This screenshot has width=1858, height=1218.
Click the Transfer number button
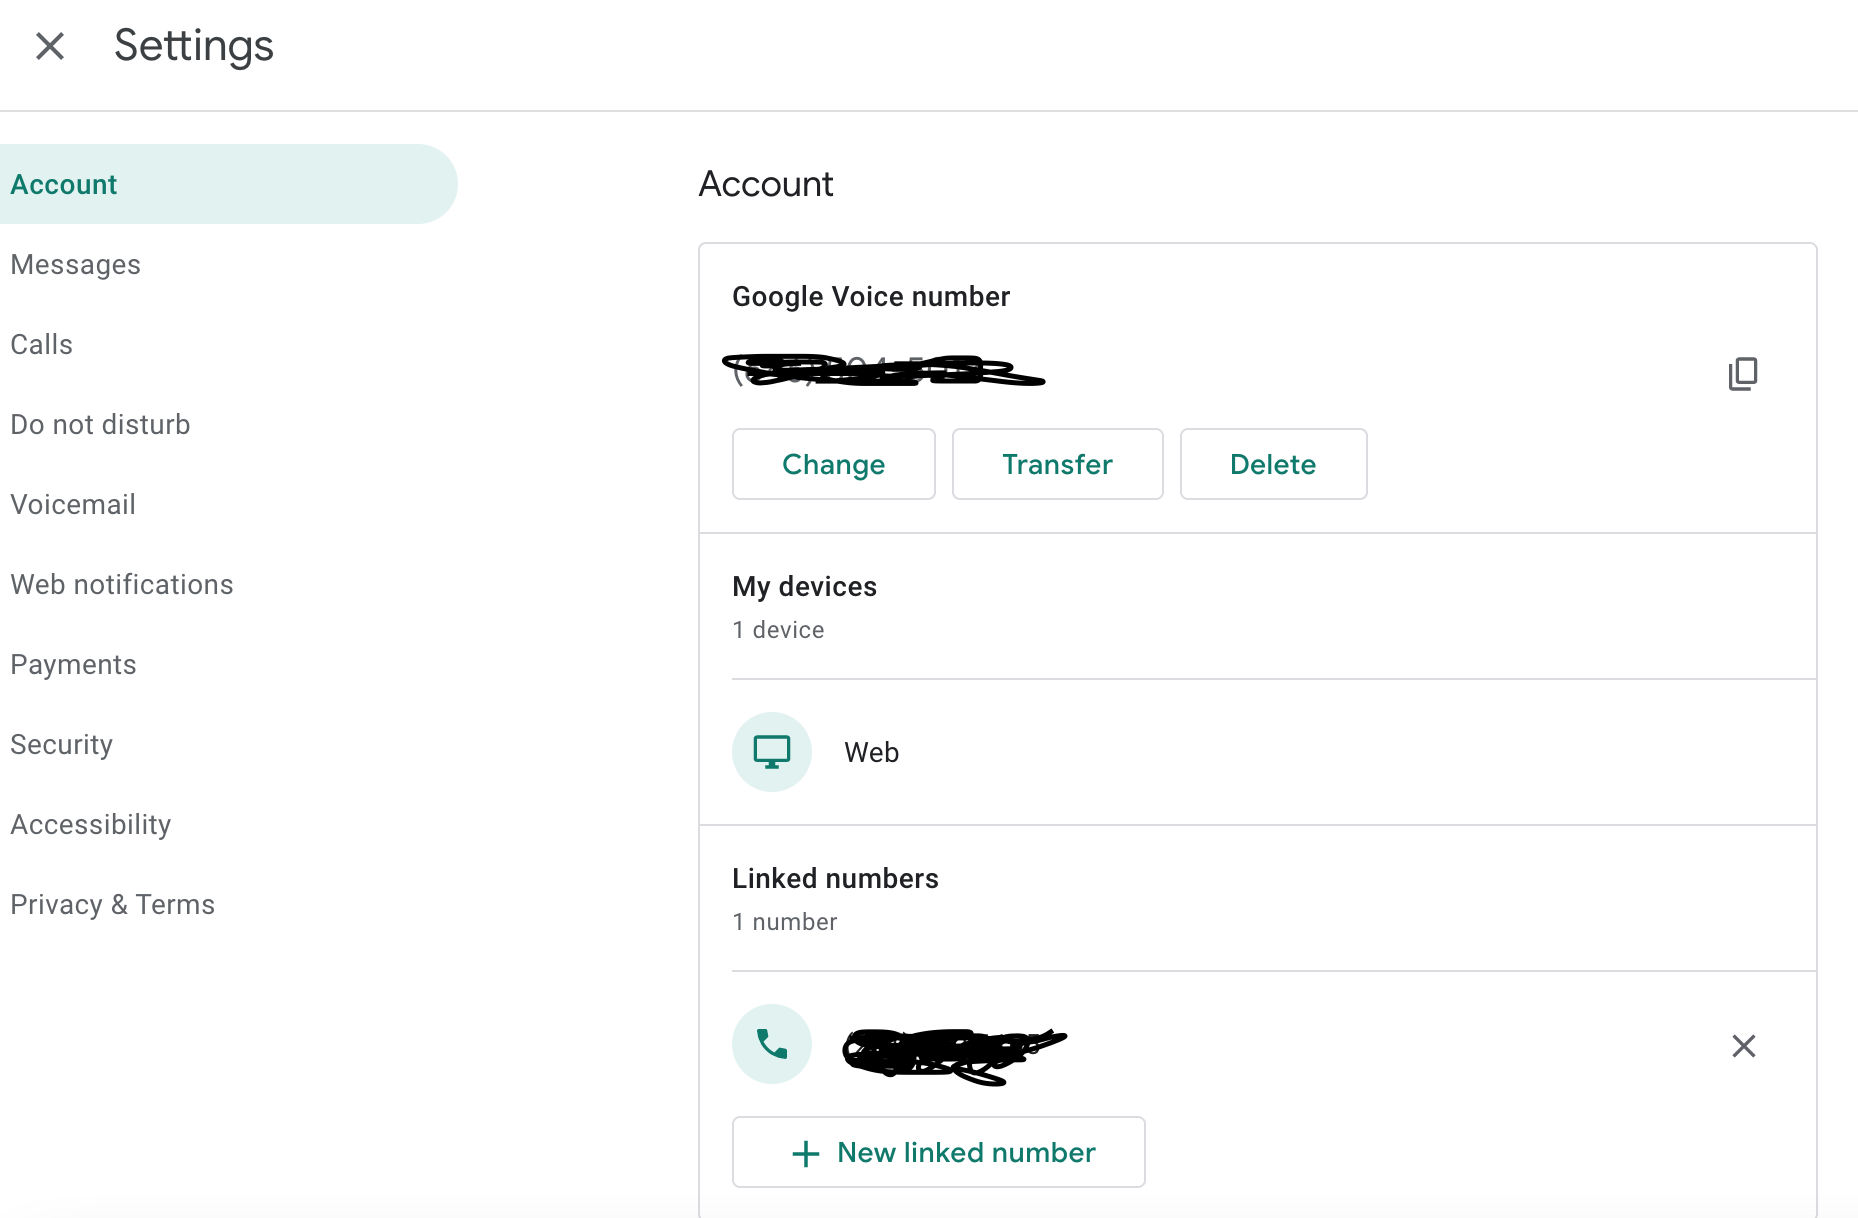(x=1058, y=464)
